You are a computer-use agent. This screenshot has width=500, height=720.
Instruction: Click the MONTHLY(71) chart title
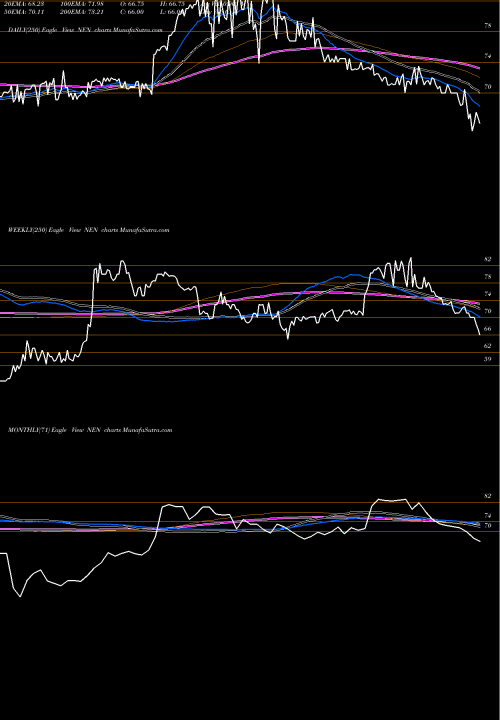point(90,430)
